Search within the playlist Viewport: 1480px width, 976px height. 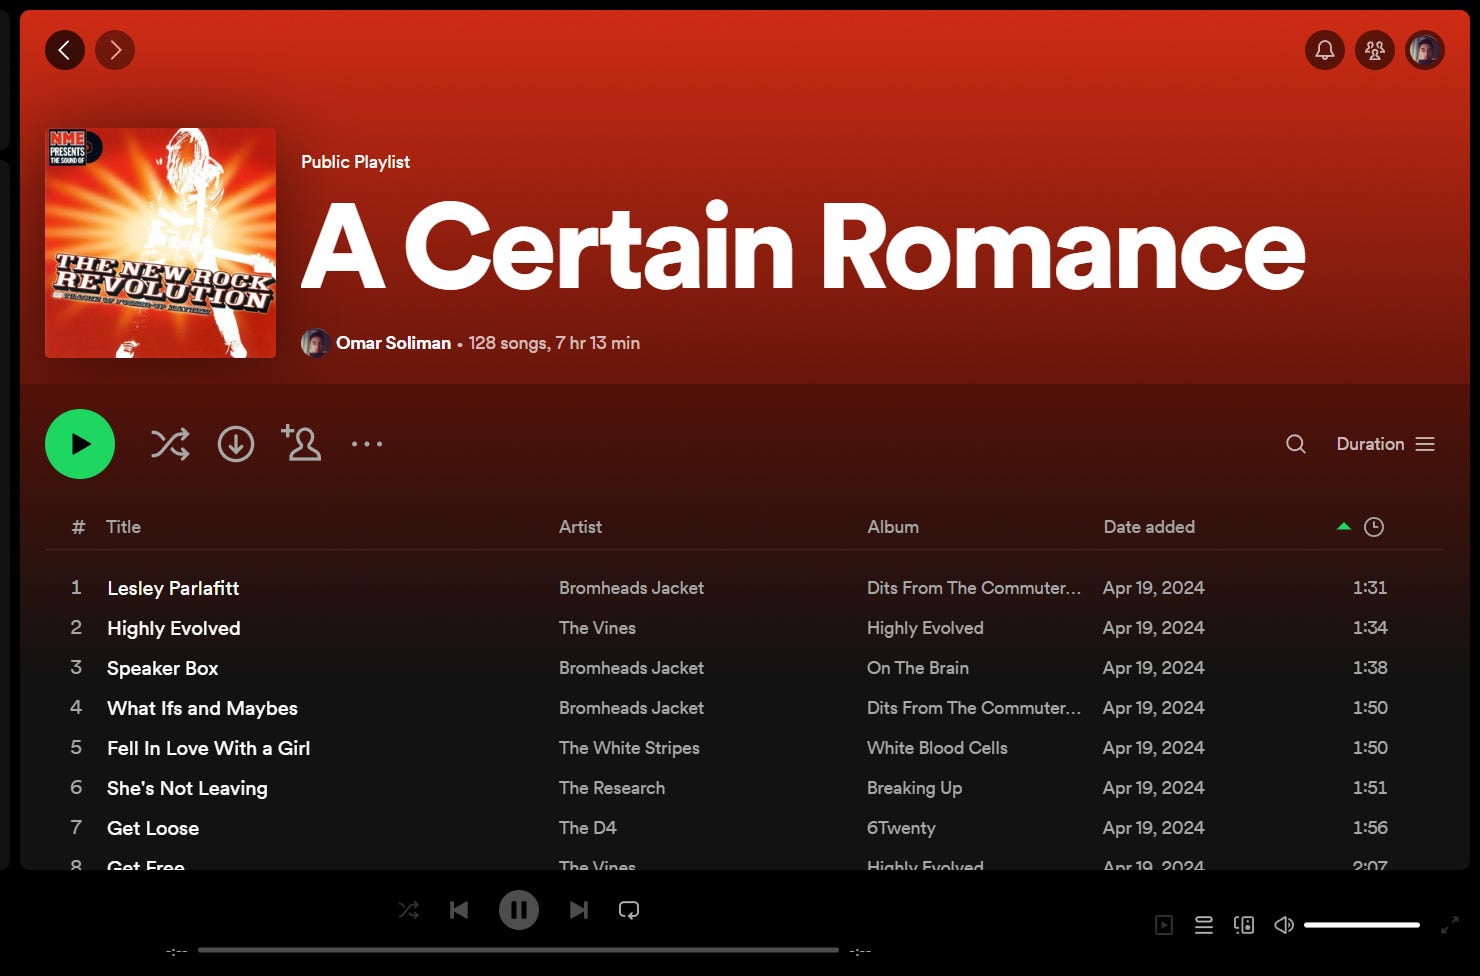point(1296,444)
